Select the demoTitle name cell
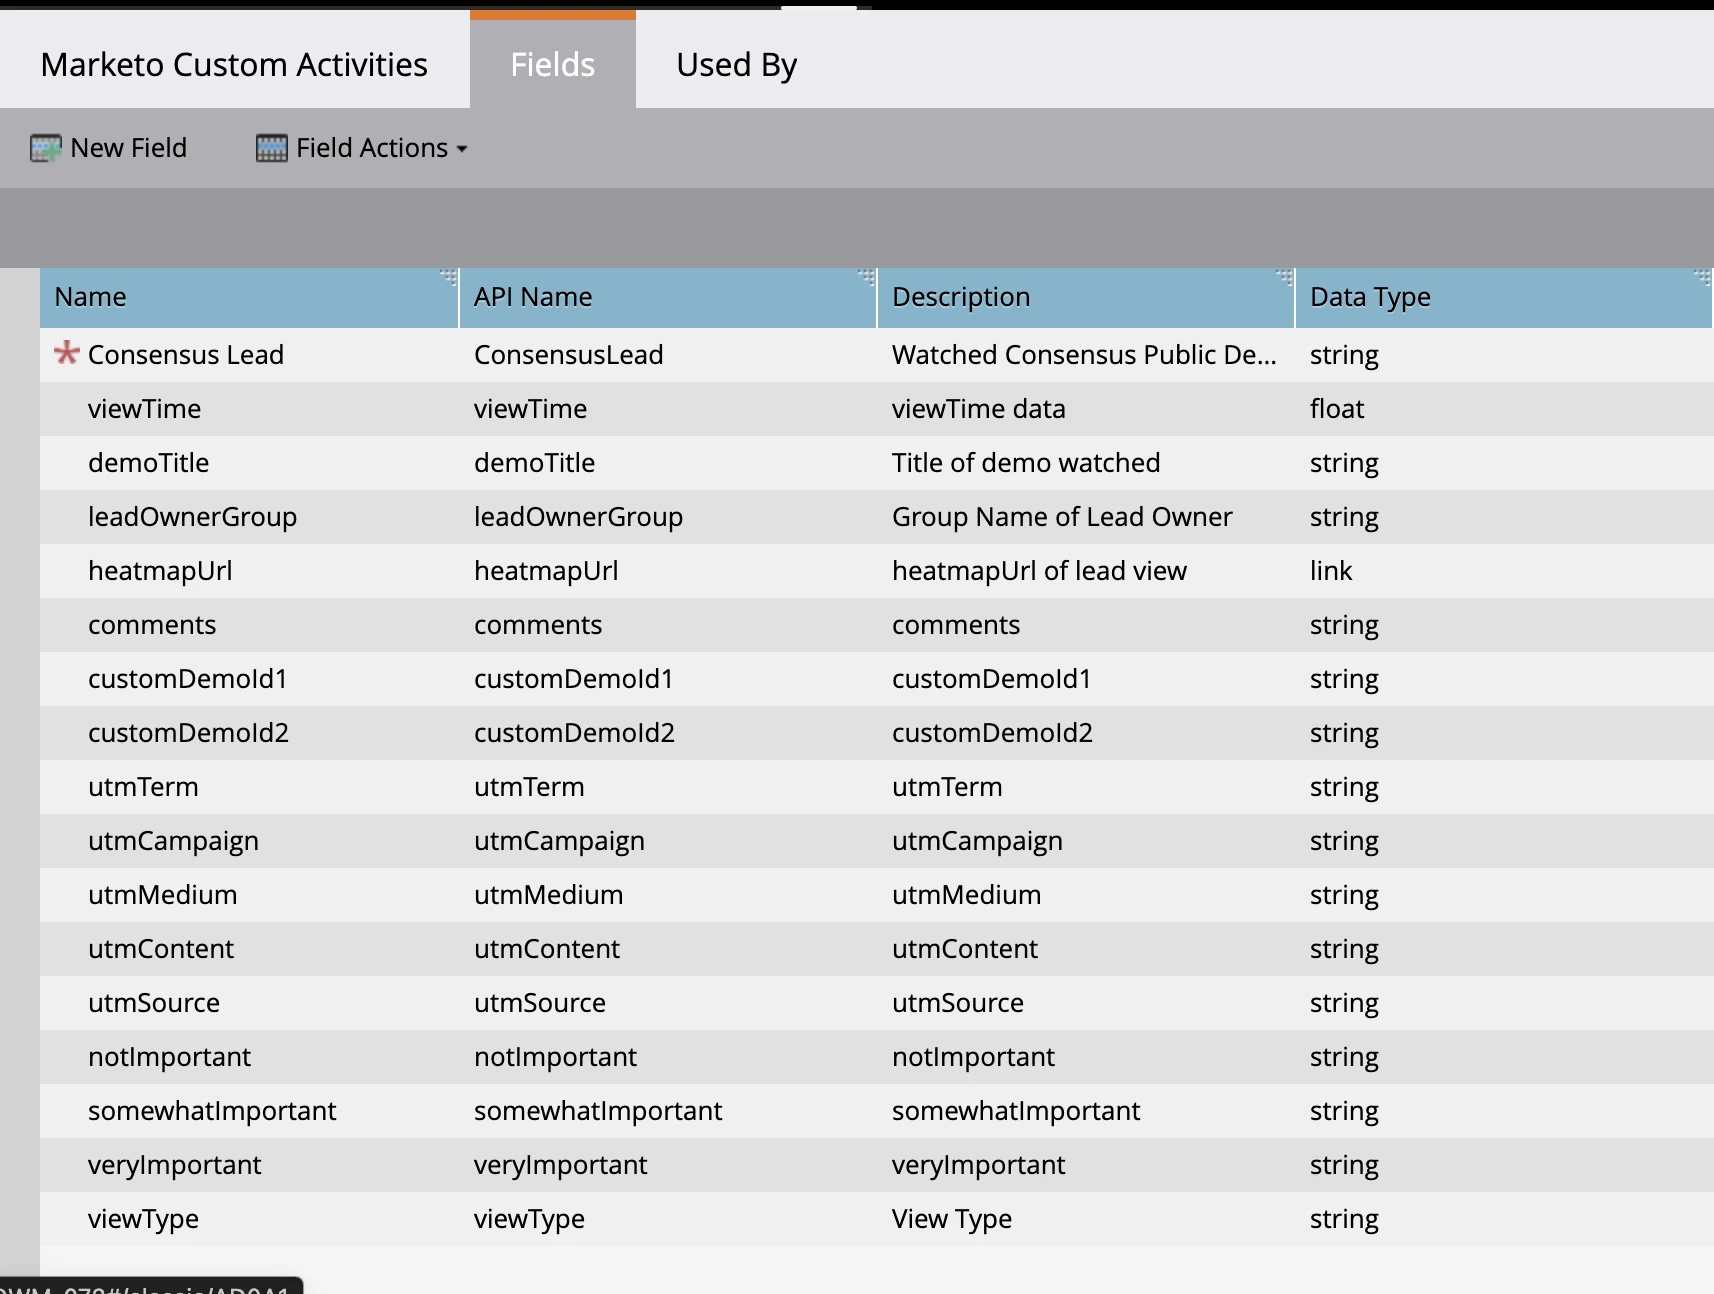 [x=148, y=463]
